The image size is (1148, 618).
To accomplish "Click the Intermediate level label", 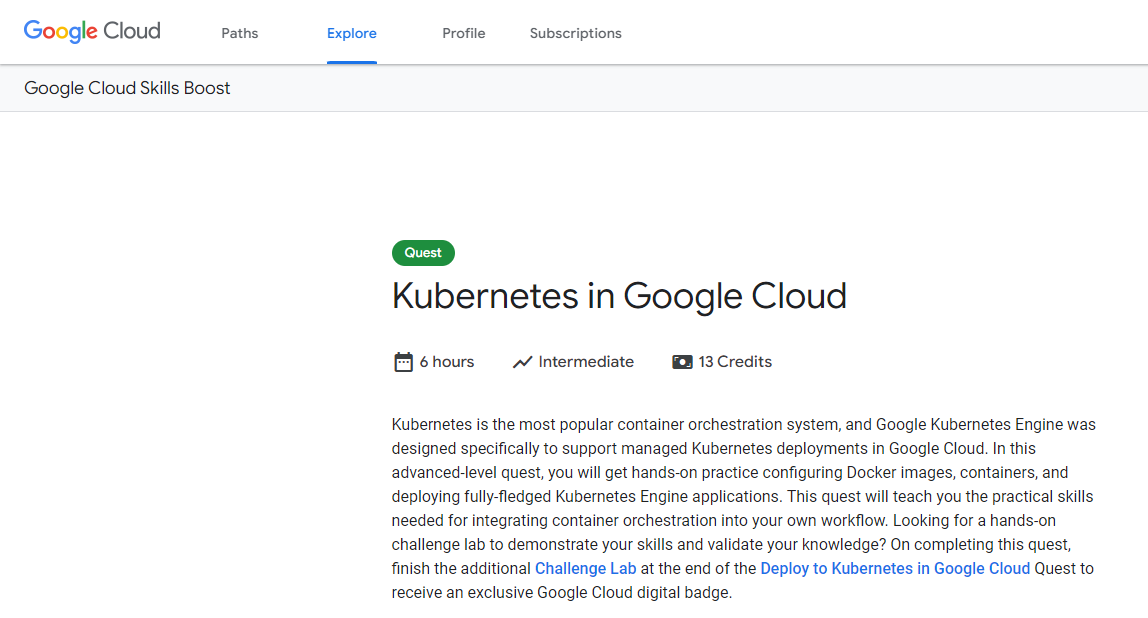I will click(x=586, y=362).
